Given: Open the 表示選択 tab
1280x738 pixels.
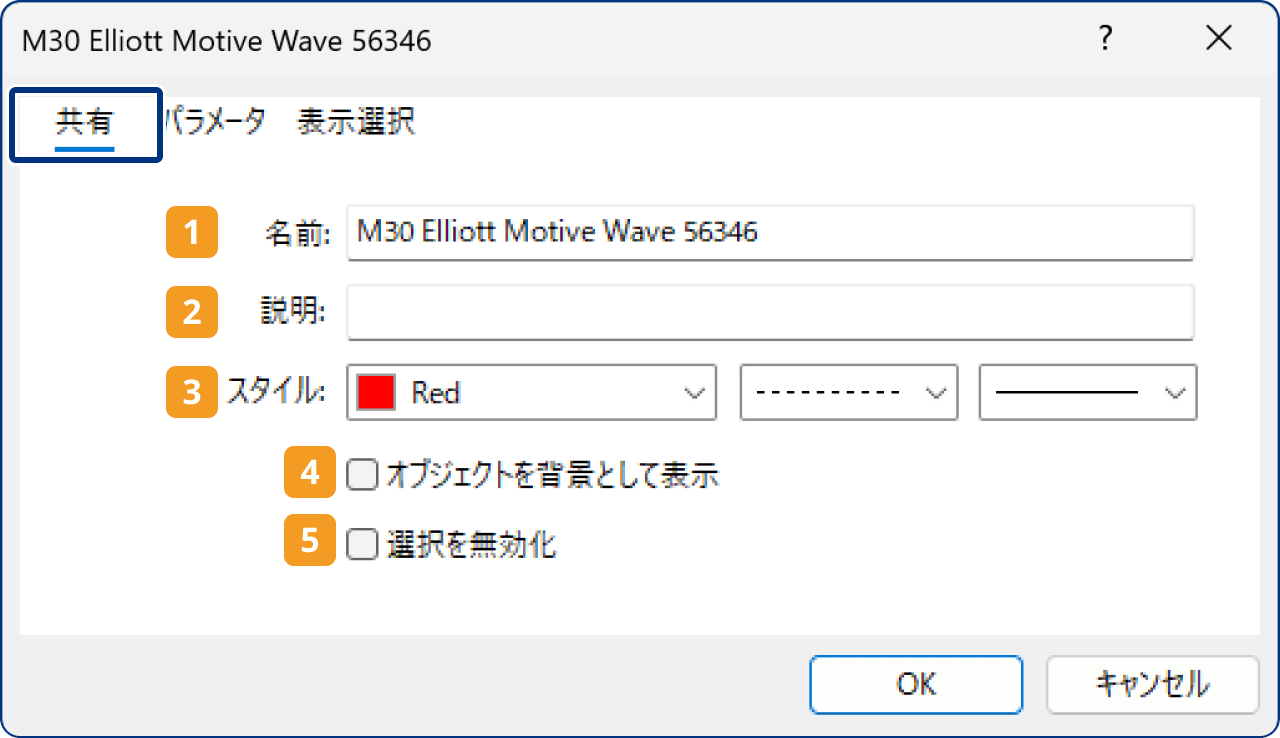Looking at the screenshot, I should (x=356, y=122).
